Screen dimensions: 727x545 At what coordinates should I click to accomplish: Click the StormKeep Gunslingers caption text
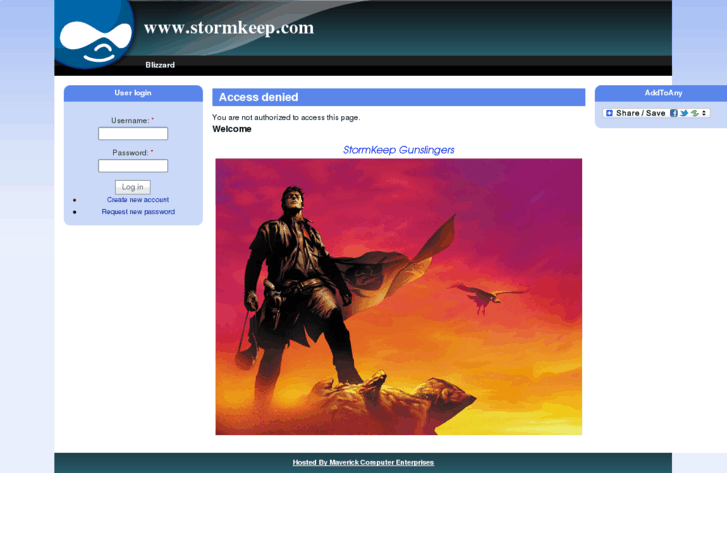[x=399, y=150]
